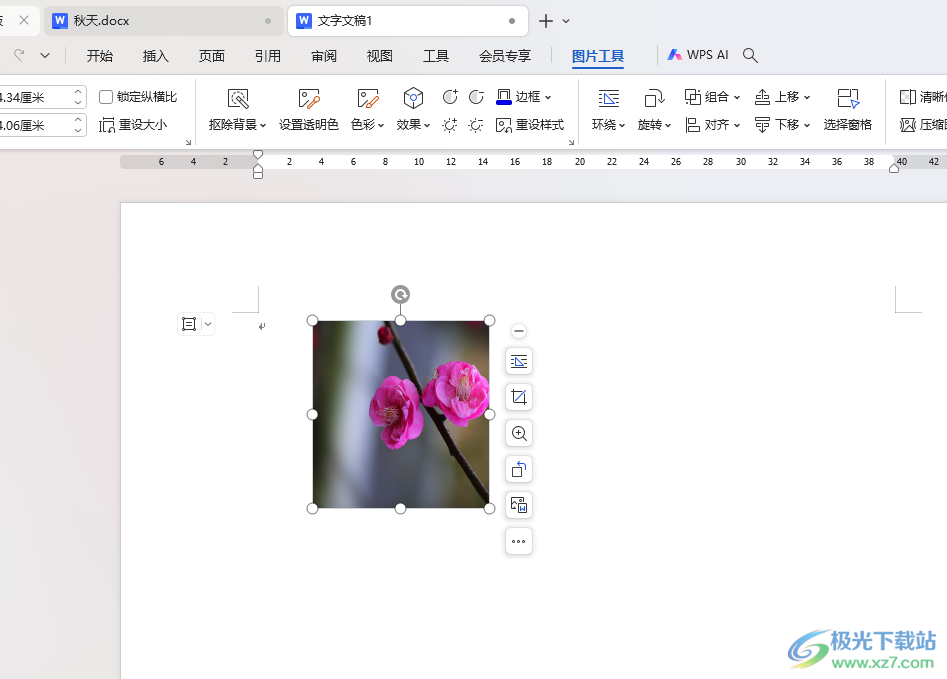
Task: Click the crop icon beside the image
Action: (x=519, y=397)
